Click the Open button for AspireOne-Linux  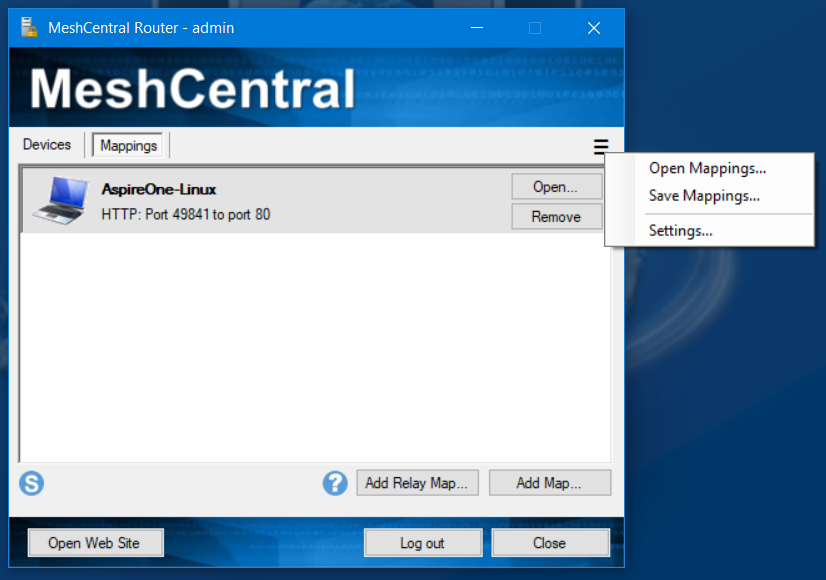(556, 186)
